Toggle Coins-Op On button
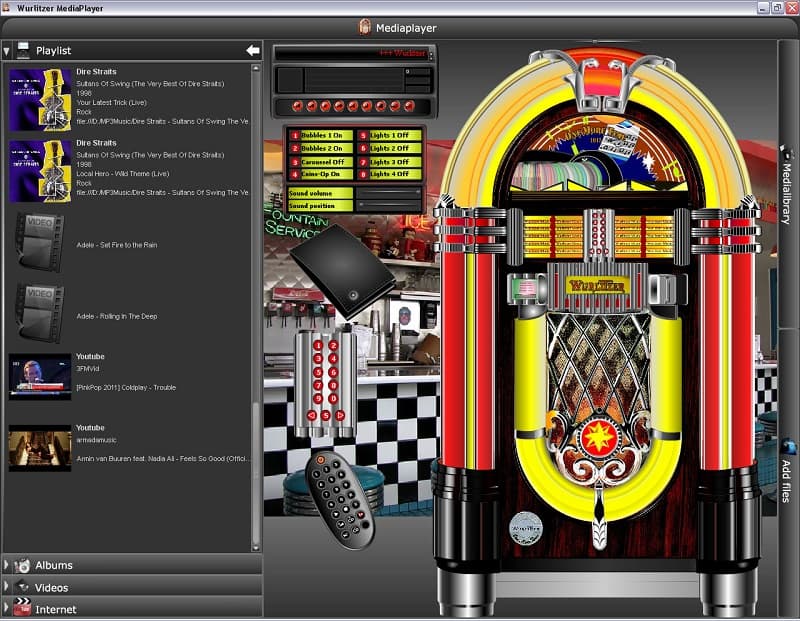The image size is (800, 621). pos(321,174)
